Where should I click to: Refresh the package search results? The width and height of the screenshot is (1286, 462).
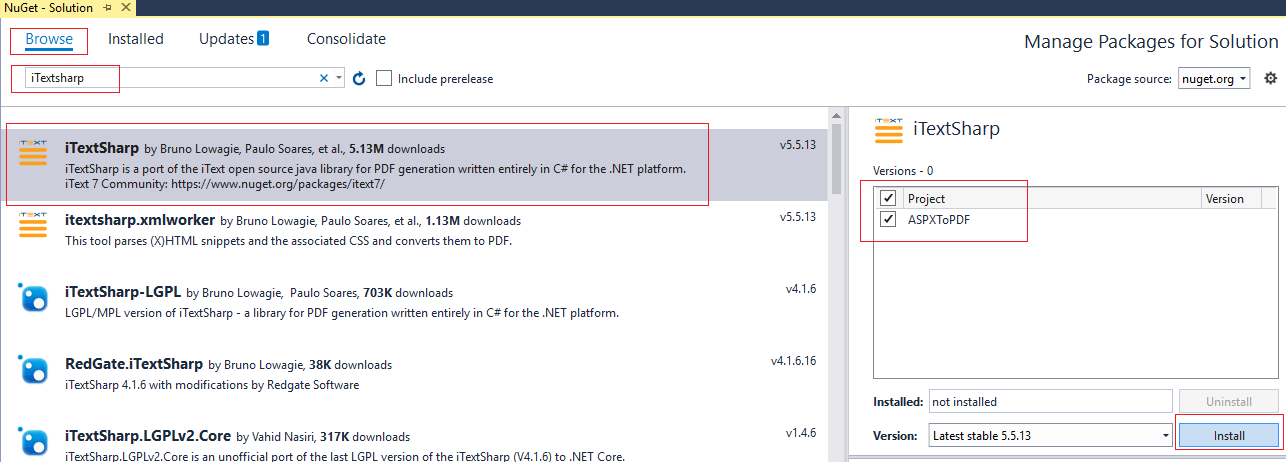[x=359, y=78]
